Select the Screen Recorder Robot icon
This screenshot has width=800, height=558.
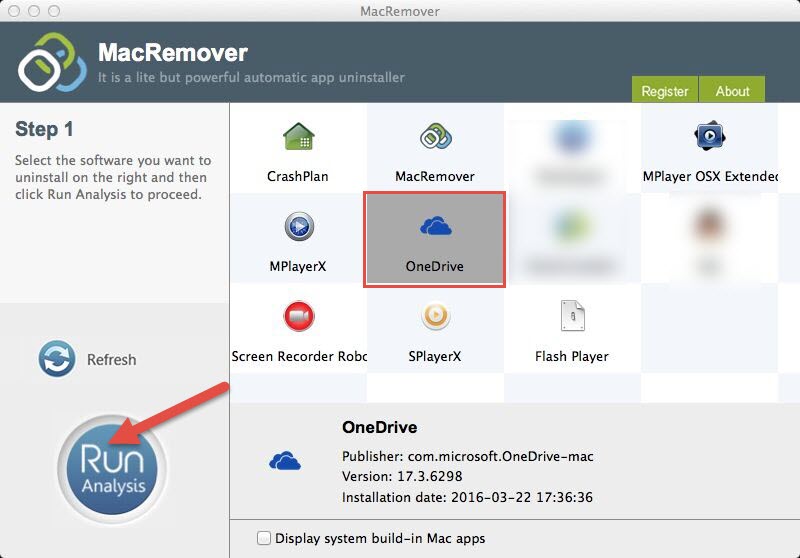[299, 316]
